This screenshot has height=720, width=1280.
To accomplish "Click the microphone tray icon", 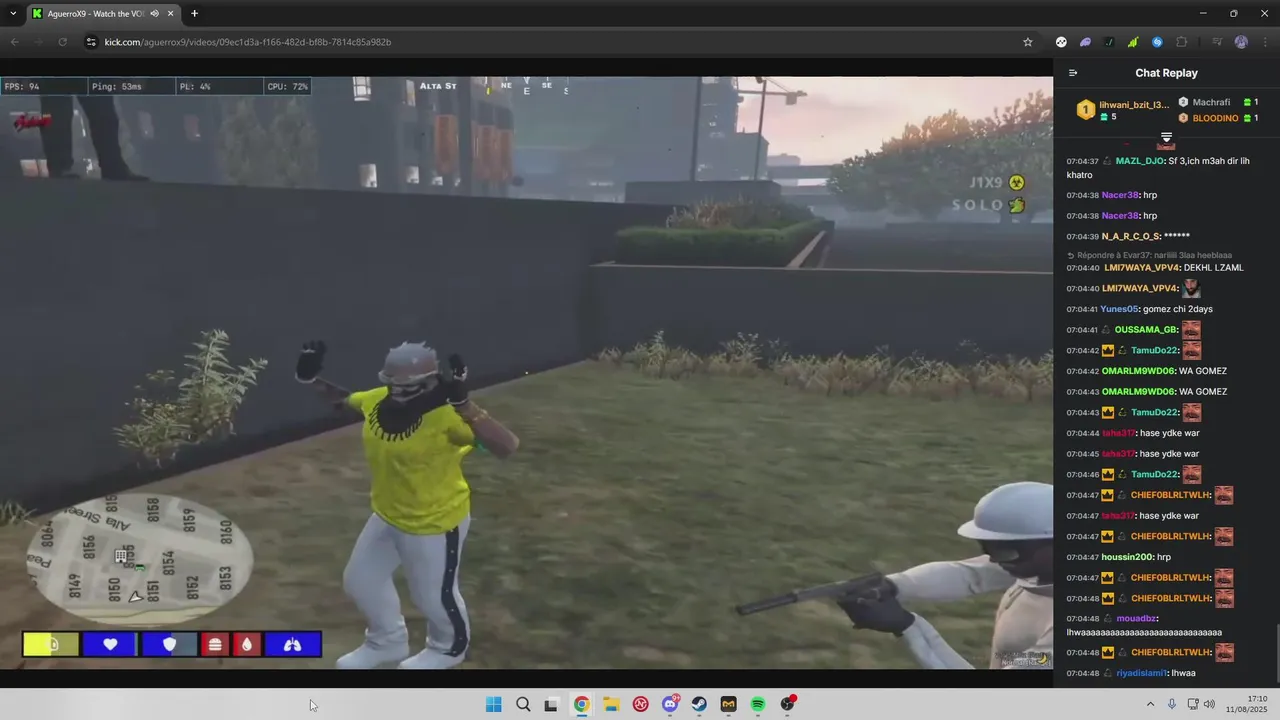I will 1172,704.
